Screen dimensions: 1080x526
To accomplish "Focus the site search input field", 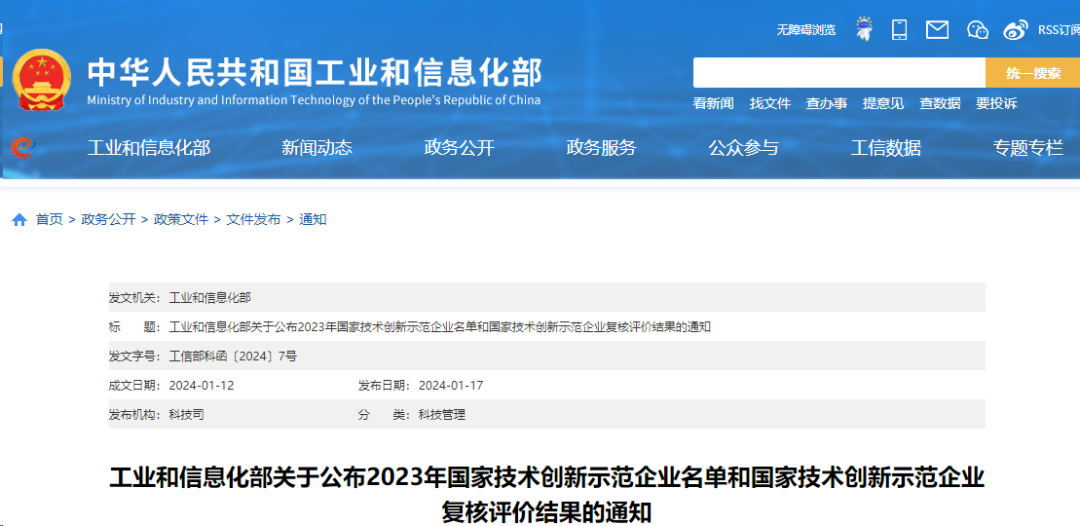I will [x=839, y=73].
